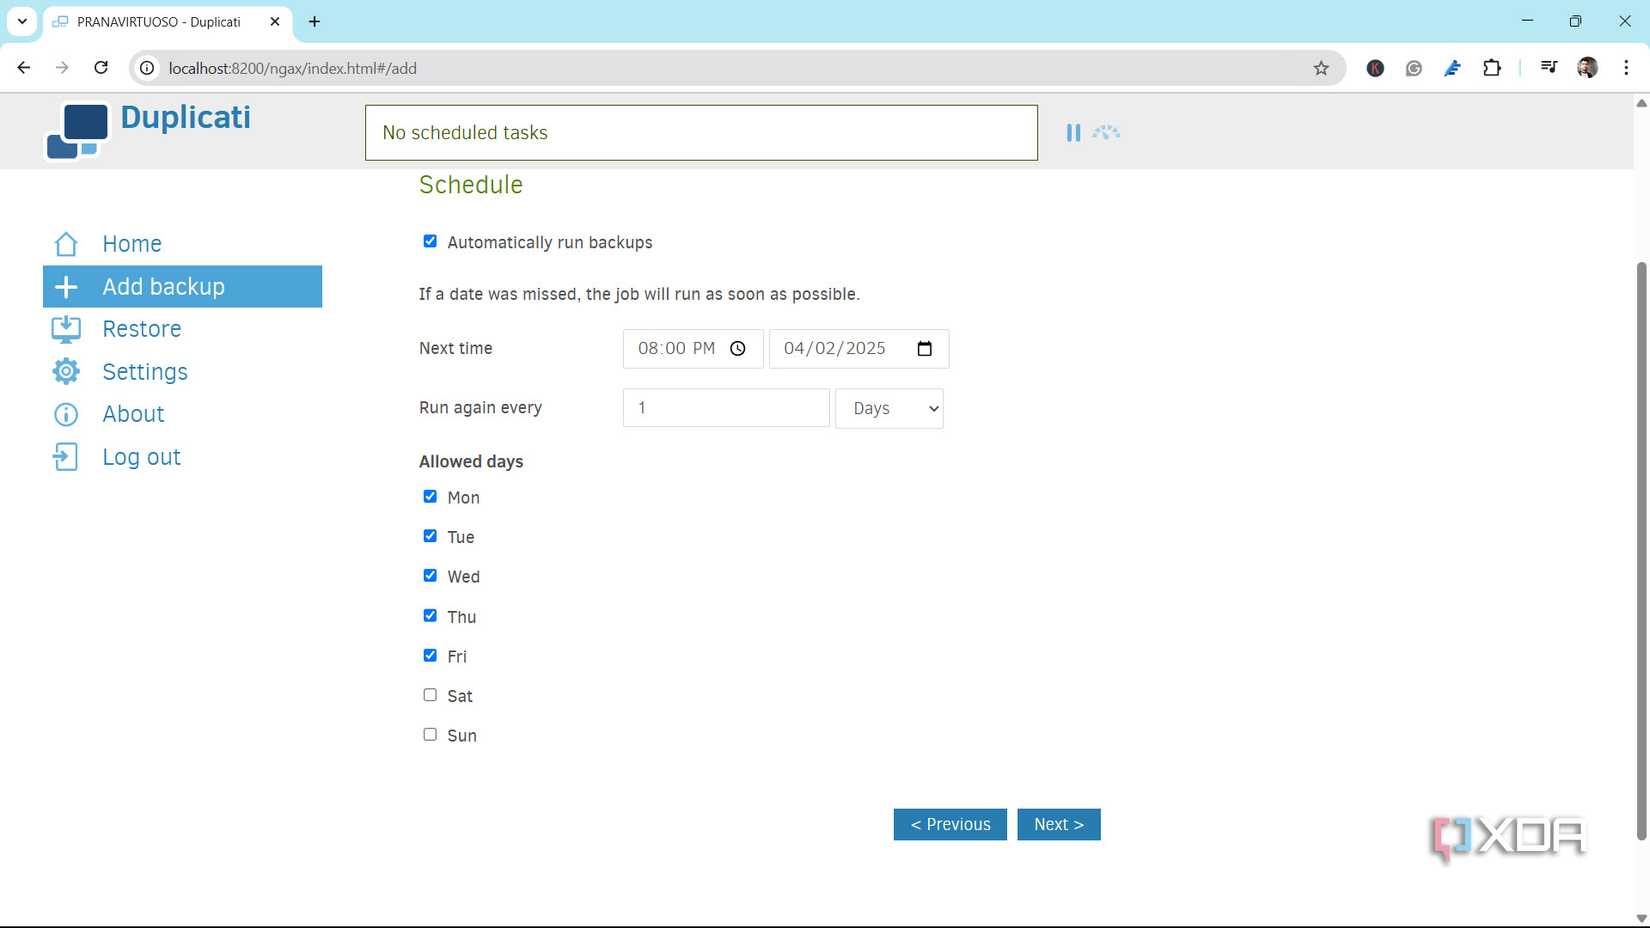1650x928 pixels.
Task: Uncheck the Mon allowed day
Action: point(430,496)
